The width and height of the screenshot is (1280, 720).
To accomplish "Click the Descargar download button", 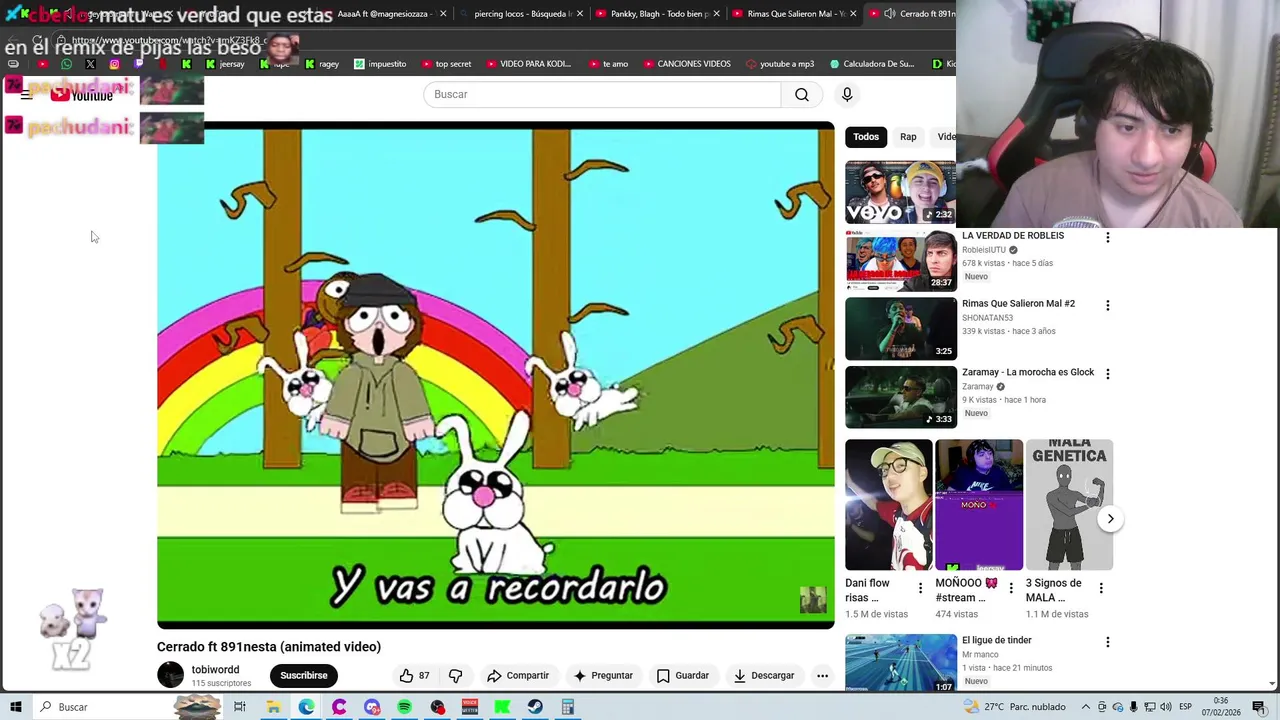I will [764, 676].
